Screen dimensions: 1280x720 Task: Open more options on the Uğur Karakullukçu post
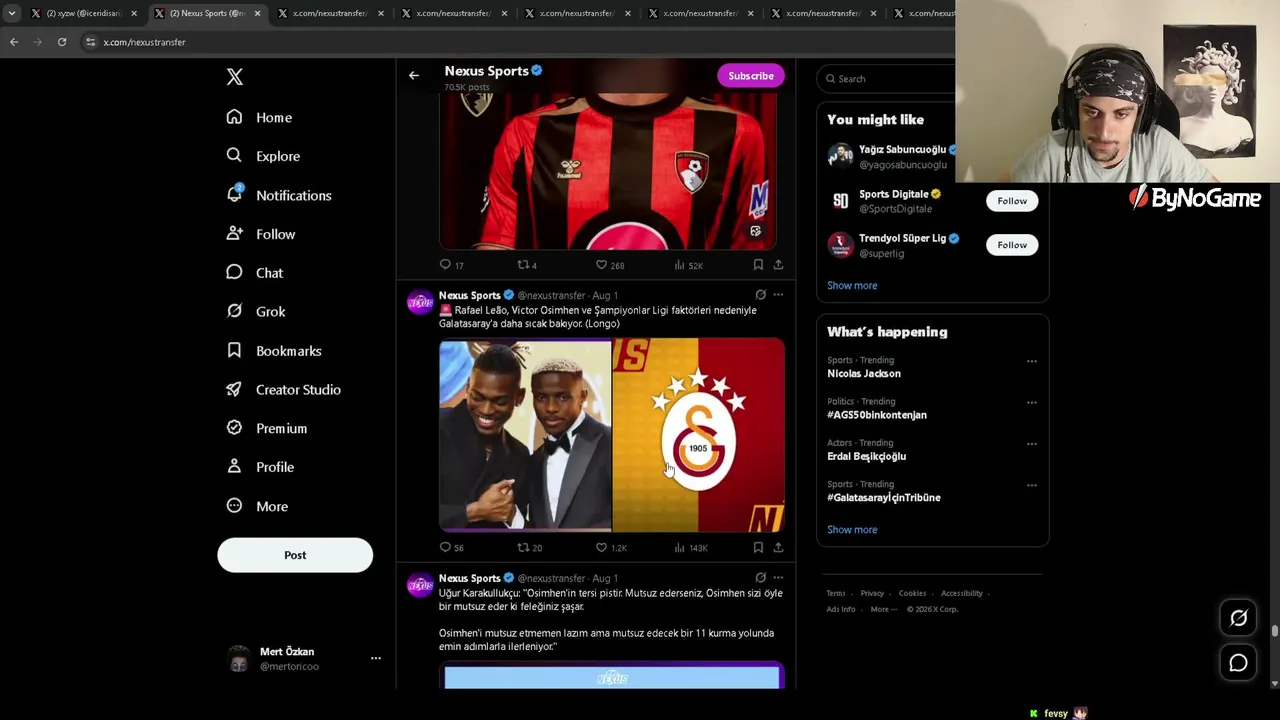pos(778,578)
